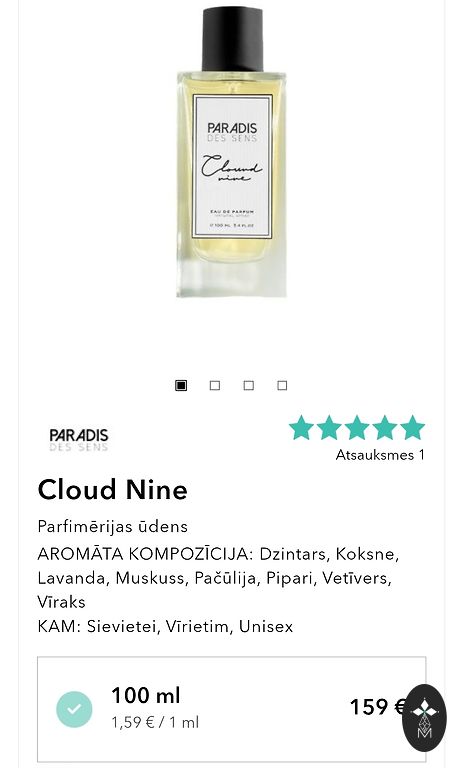
Task: Jump to the fourth carousel image dot
Action: coord(282,385)
